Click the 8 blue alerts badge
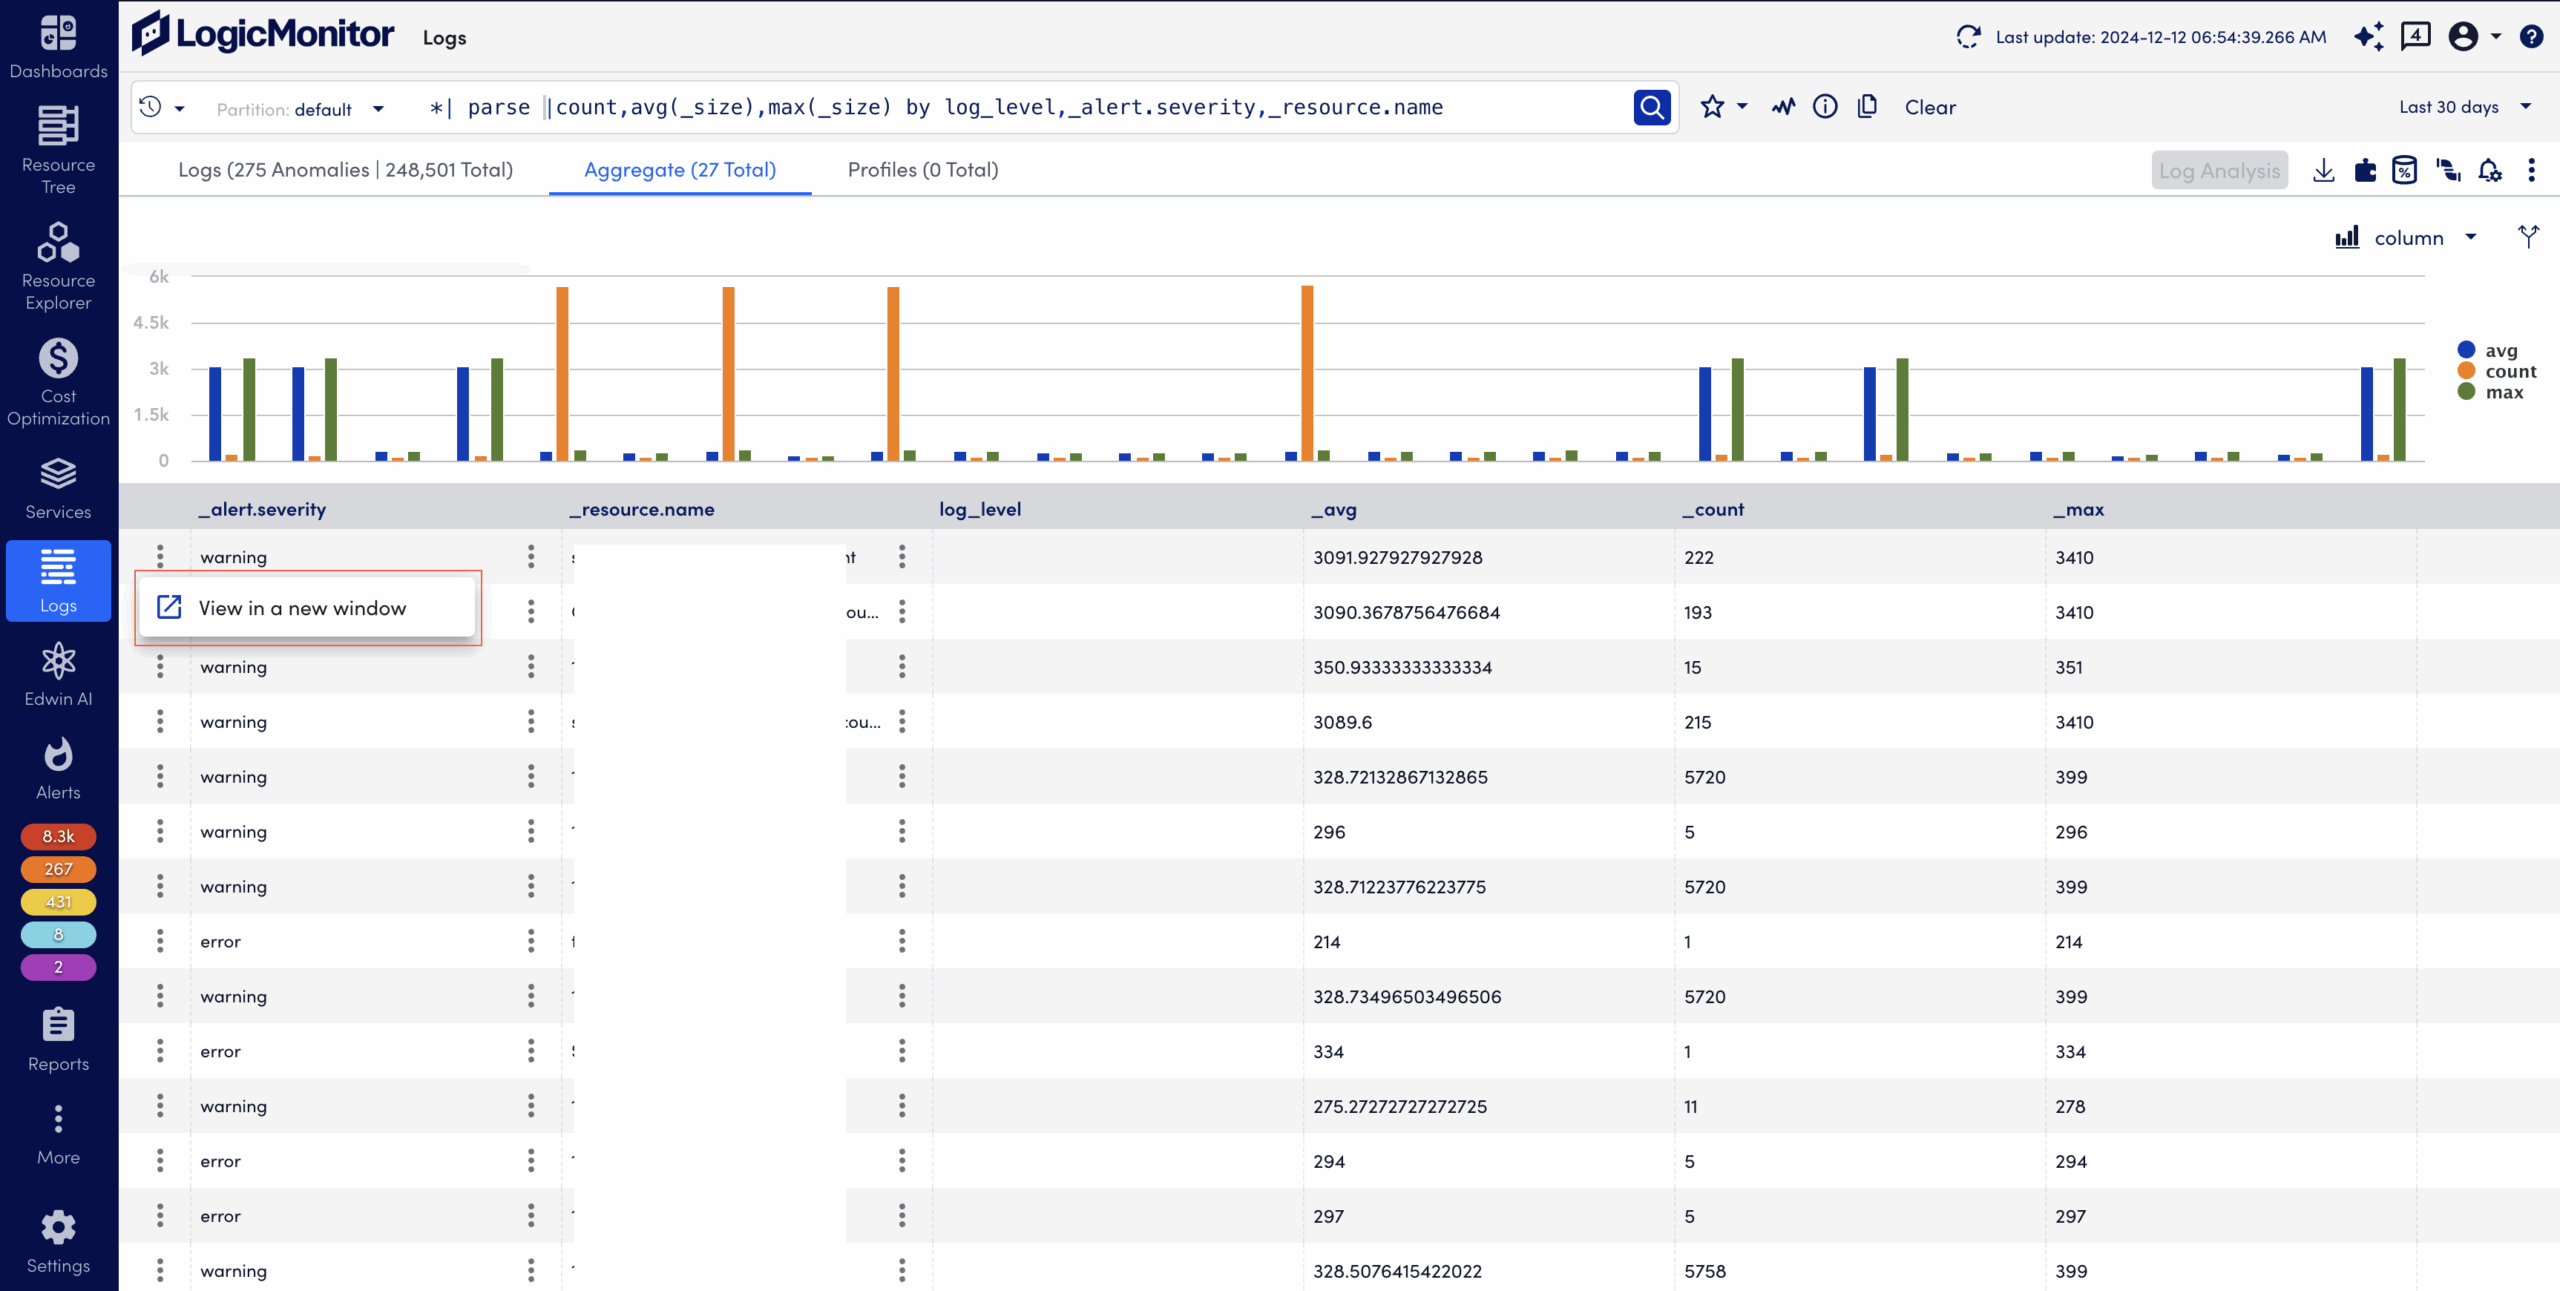Screen dimensions: 2560x1291 (x=58, y=935)
